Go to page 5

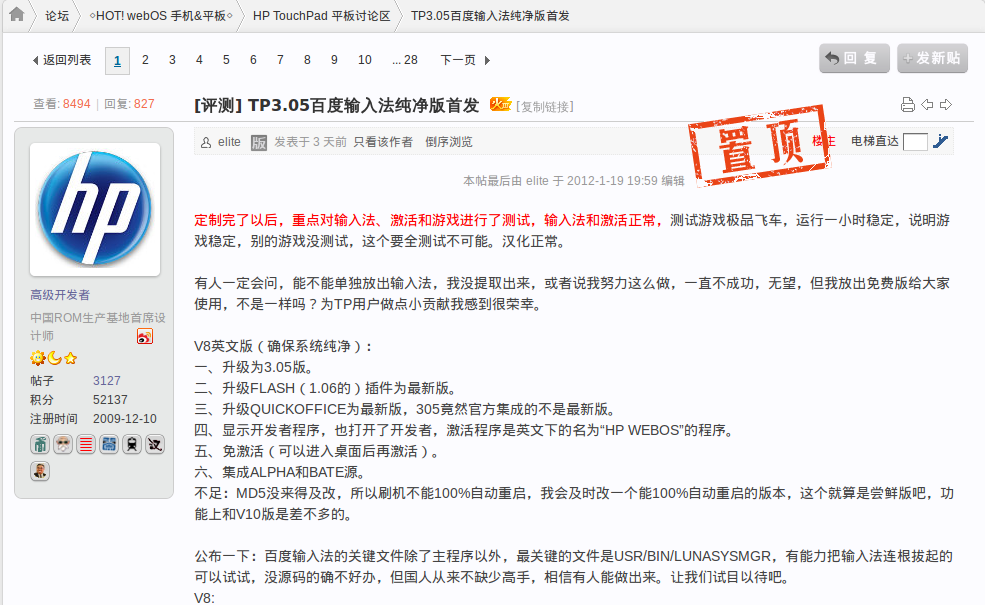[x=226, y=60]
